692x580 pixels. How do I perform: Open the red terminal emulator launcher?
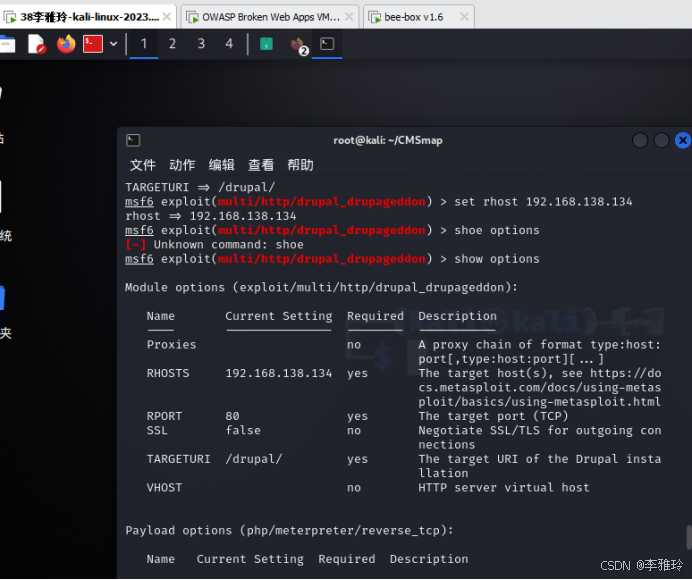[x=93, y=44]
